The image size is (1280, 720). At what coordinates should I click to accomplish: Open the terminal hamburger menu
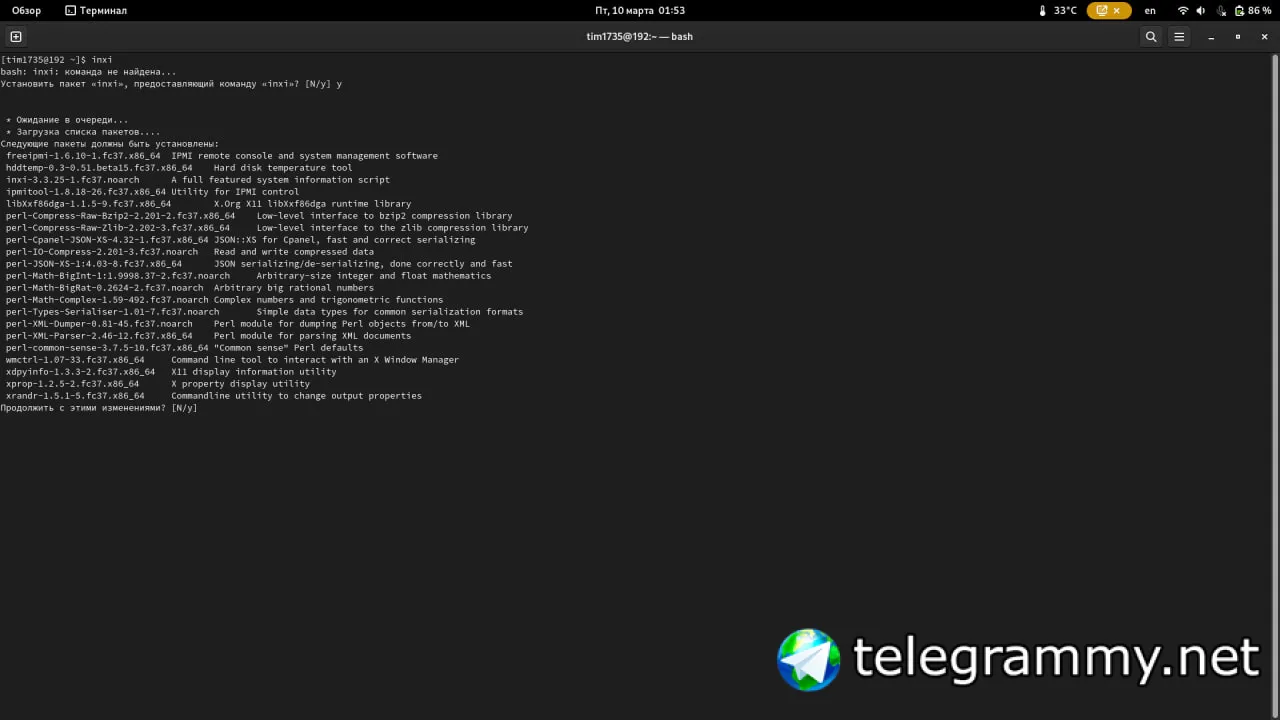[1179, 37]
